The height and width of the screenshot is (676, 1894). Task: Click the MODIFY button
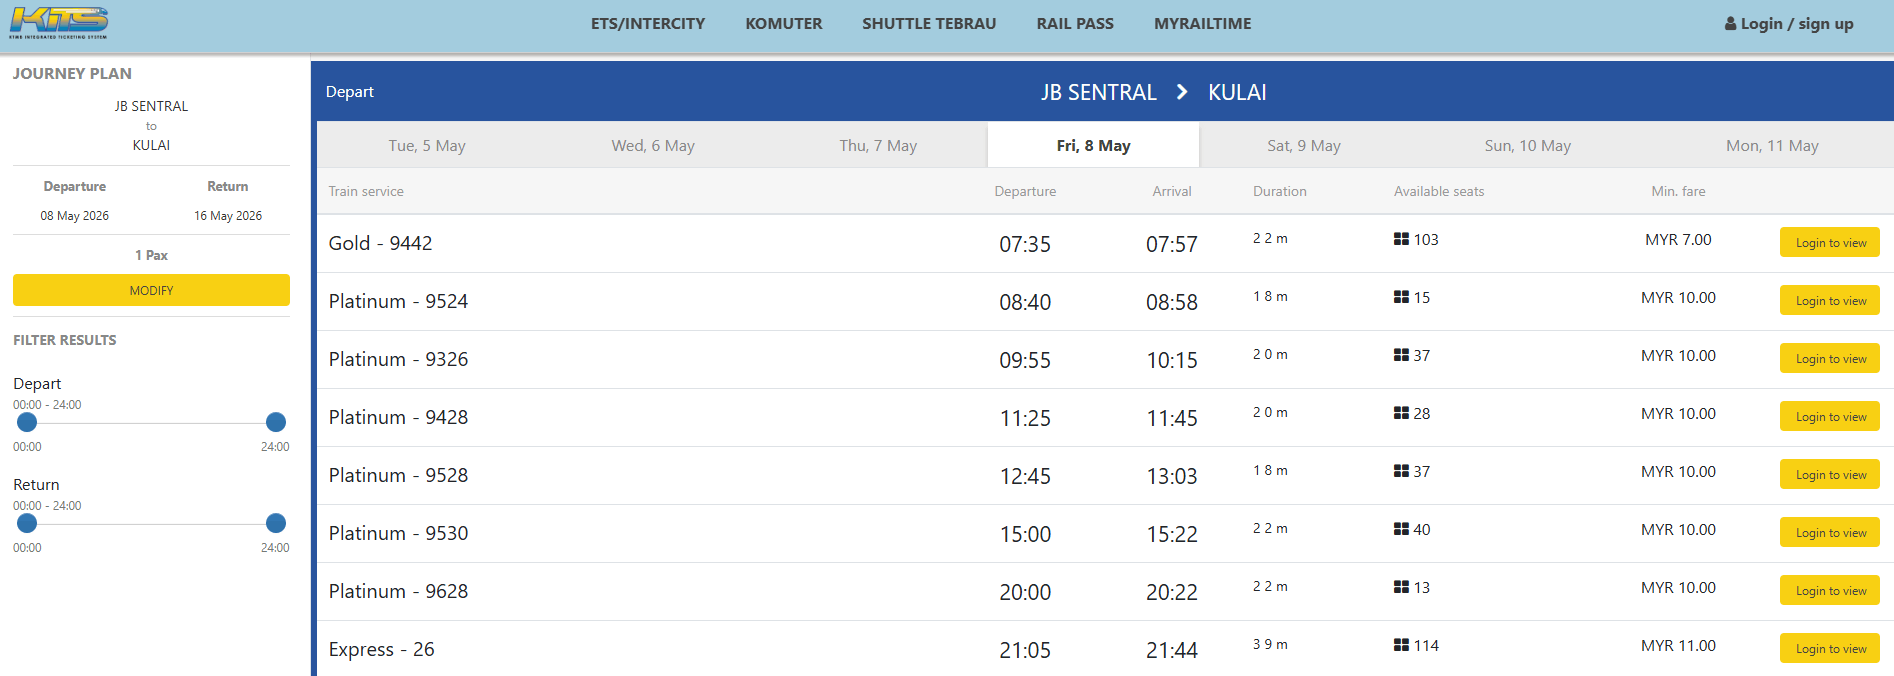tap(151, 290)
